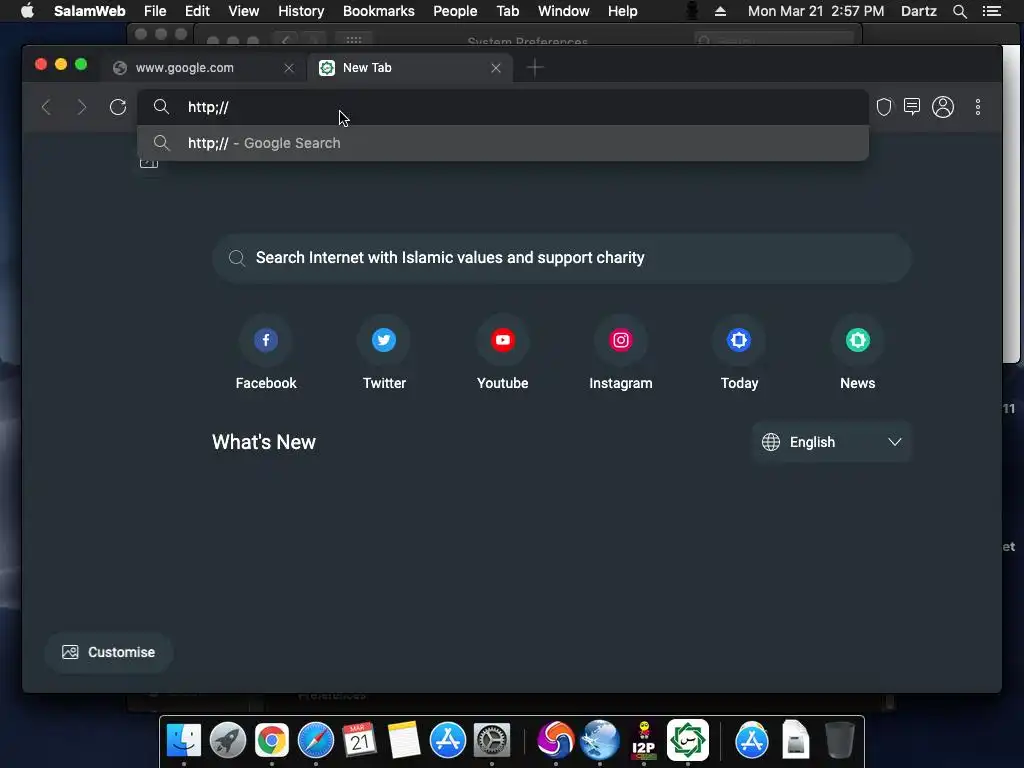
Task: Open the People menu
Action: click(455, 11)
